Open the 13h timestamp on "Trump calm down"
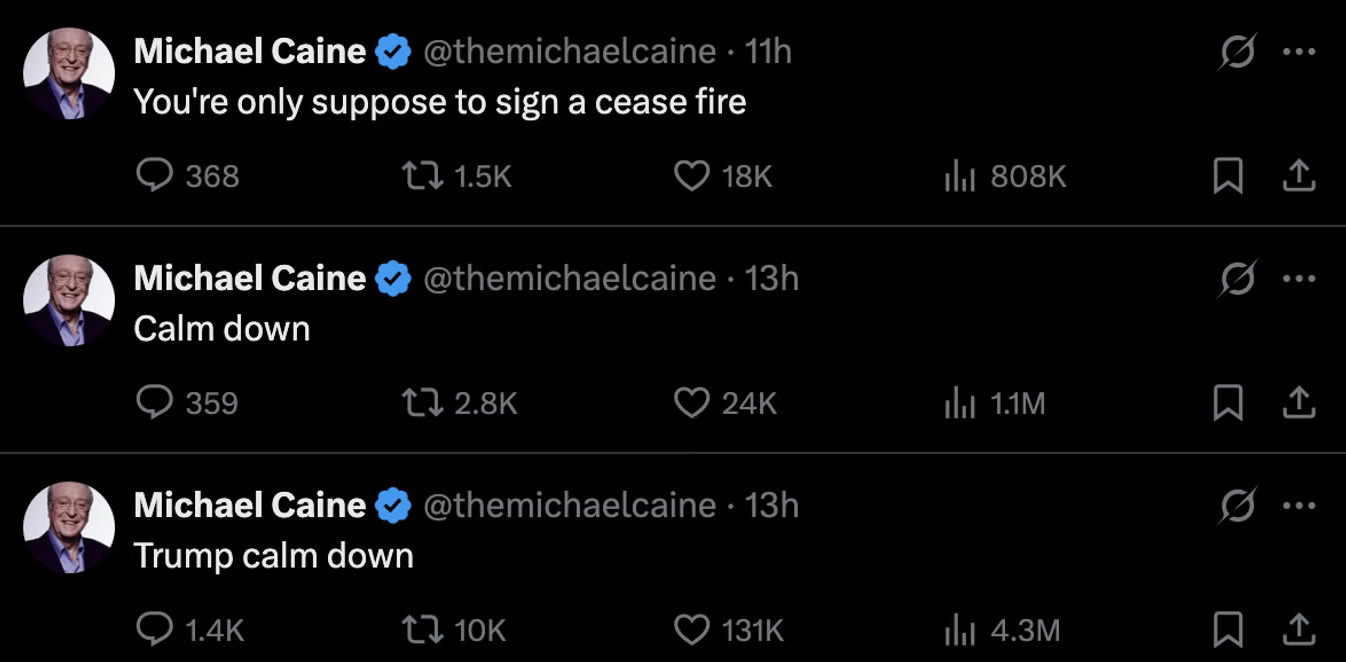1346x662 pixels. point(772,505)
